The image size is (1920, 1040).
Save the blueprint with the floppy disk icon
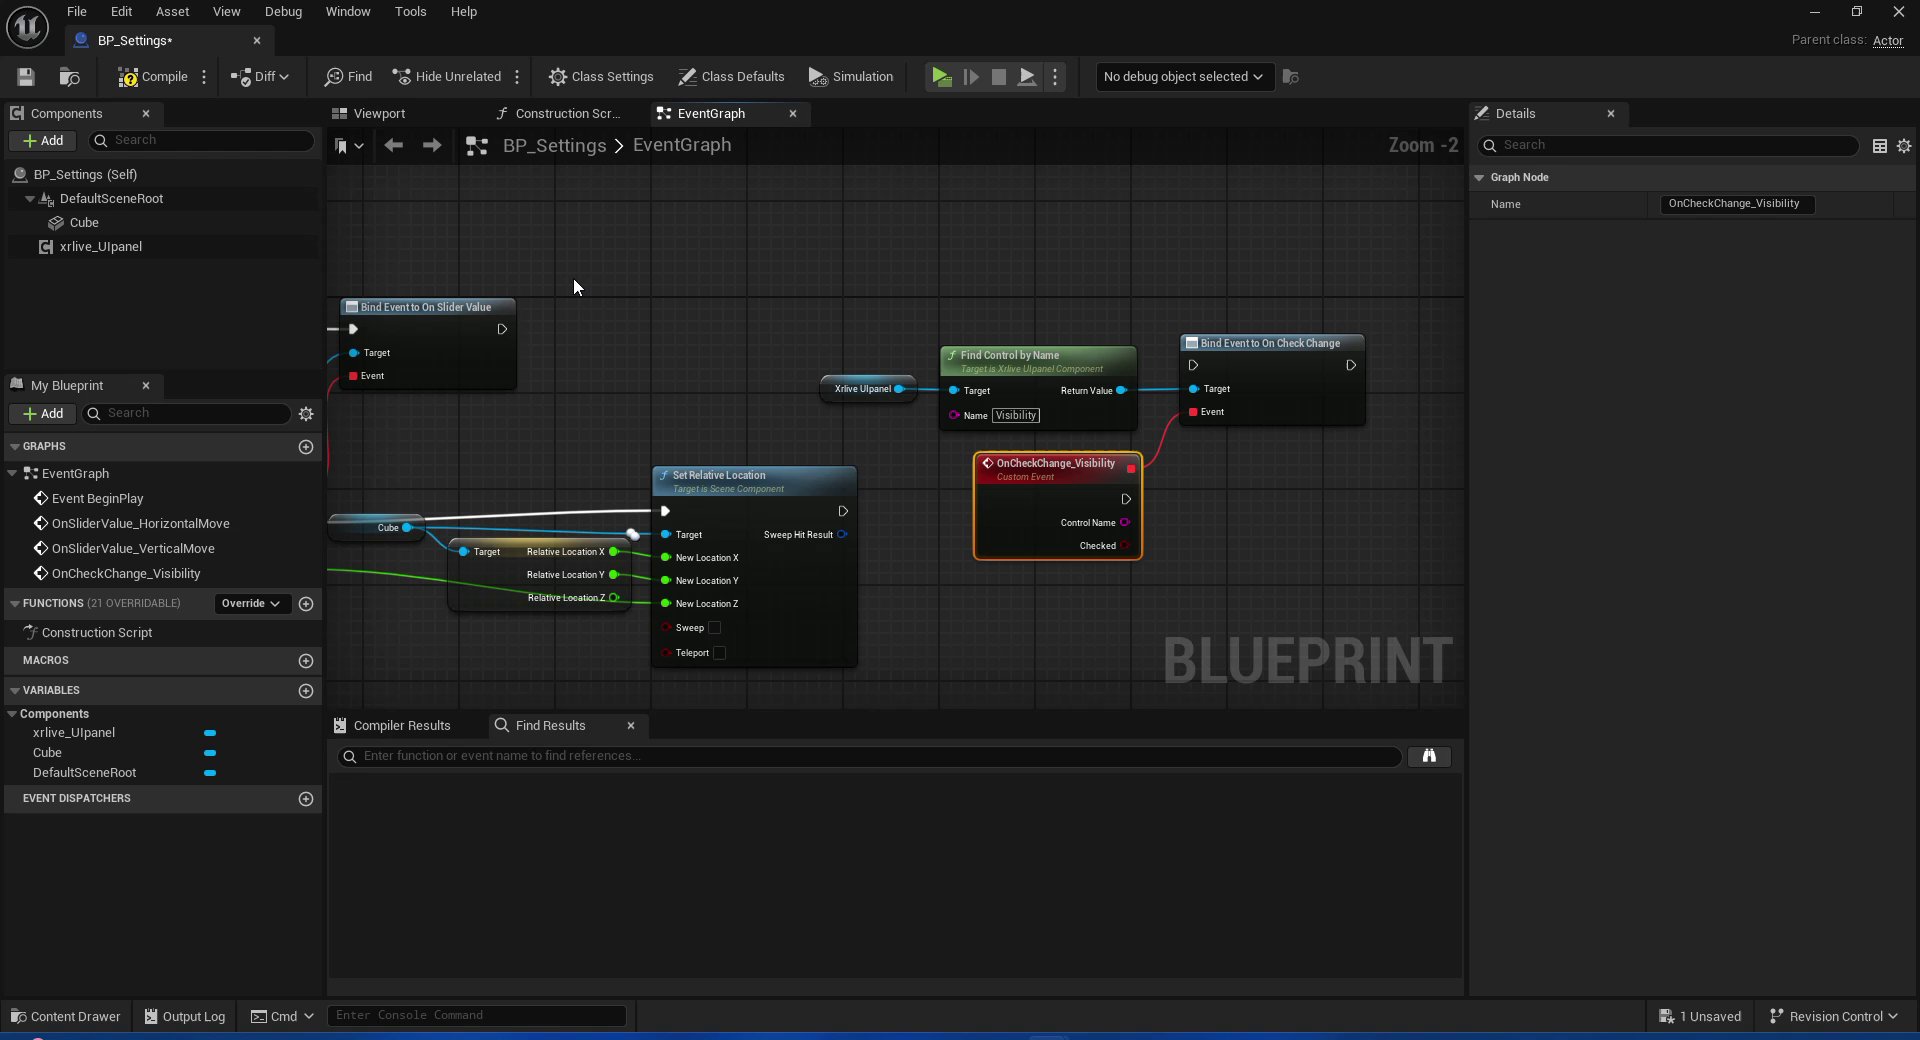pyautogui.click(x=26, y=77)
